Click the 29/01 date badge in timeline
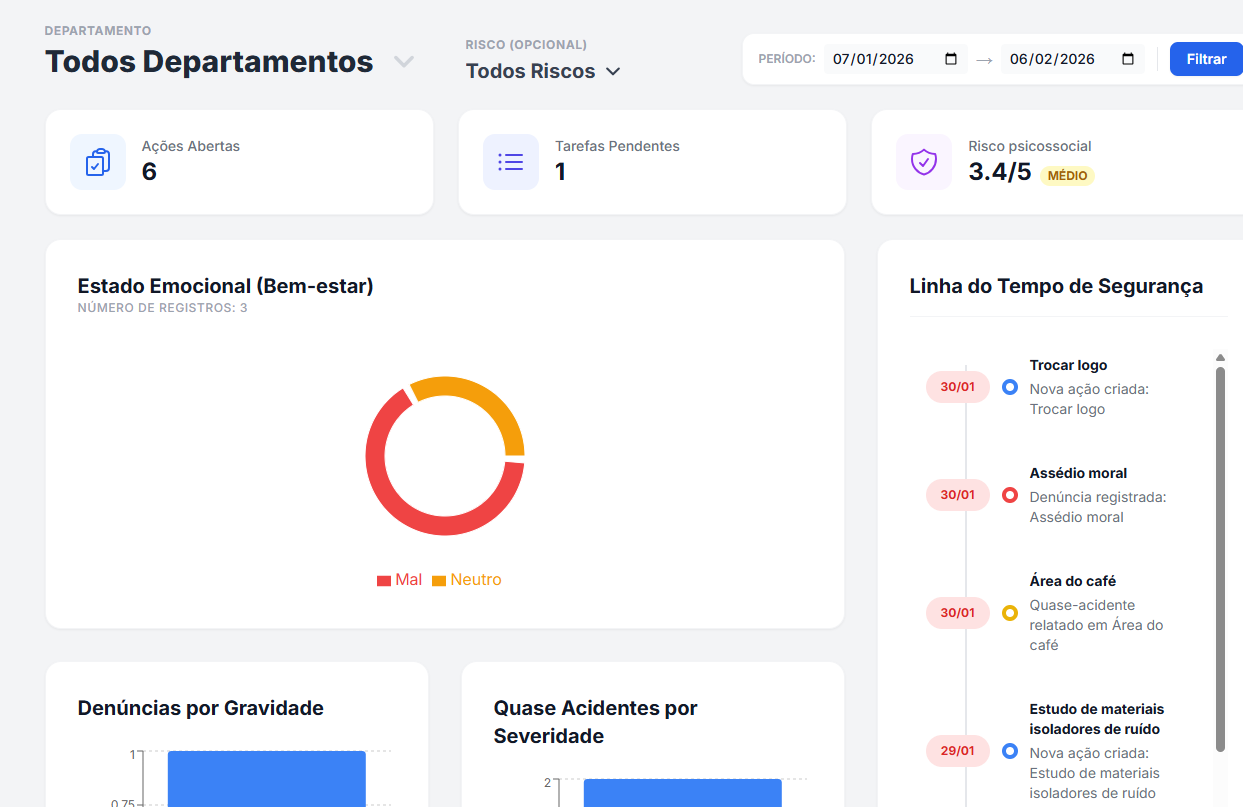This screenshot has width=1243, height=807. 957,751
